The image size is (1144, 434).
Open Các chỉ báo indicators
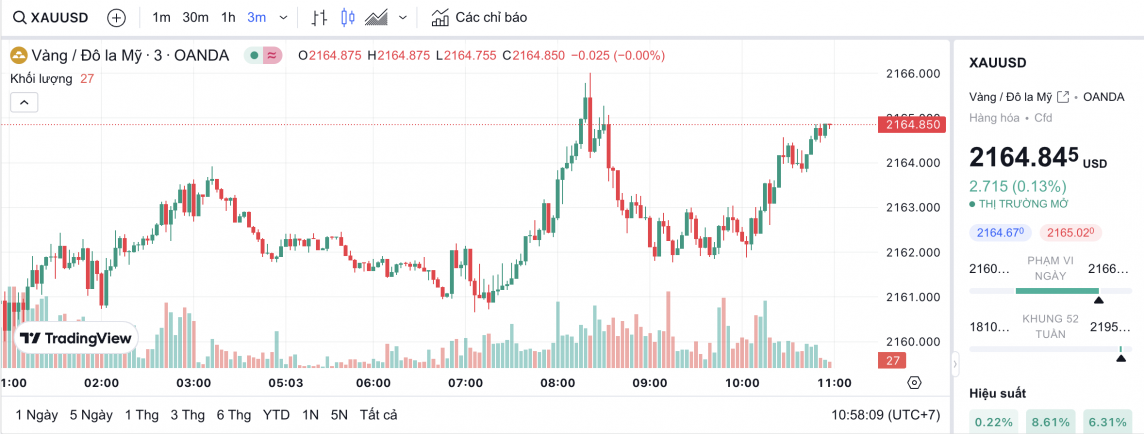point(478,17)
